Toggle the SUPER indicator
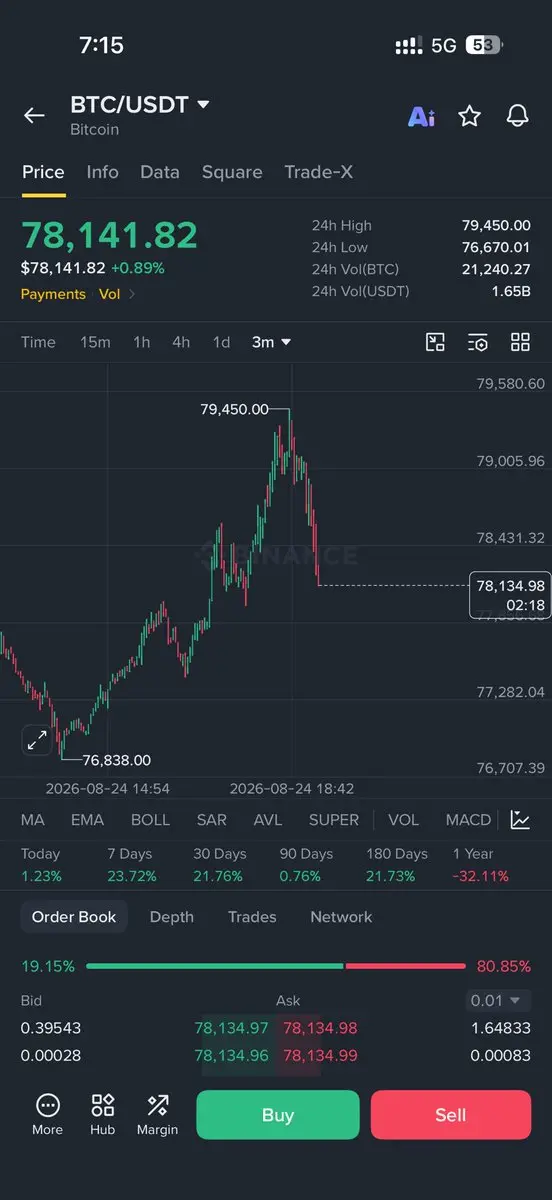 point(334,820)
